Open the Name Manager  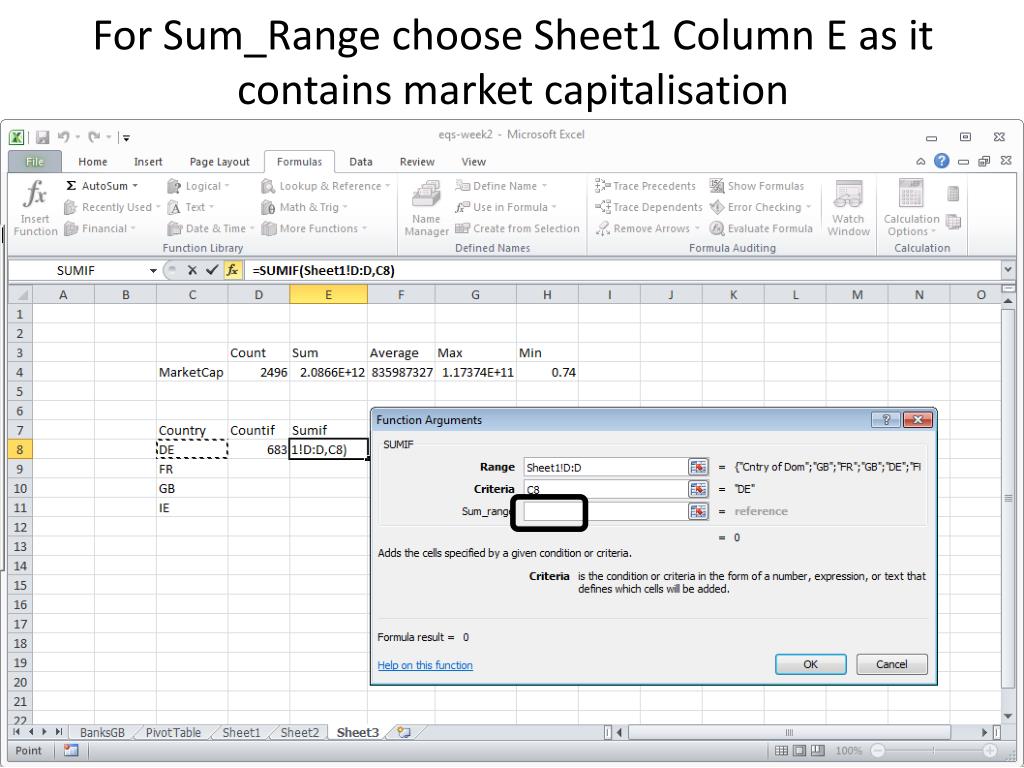point(426,208)
